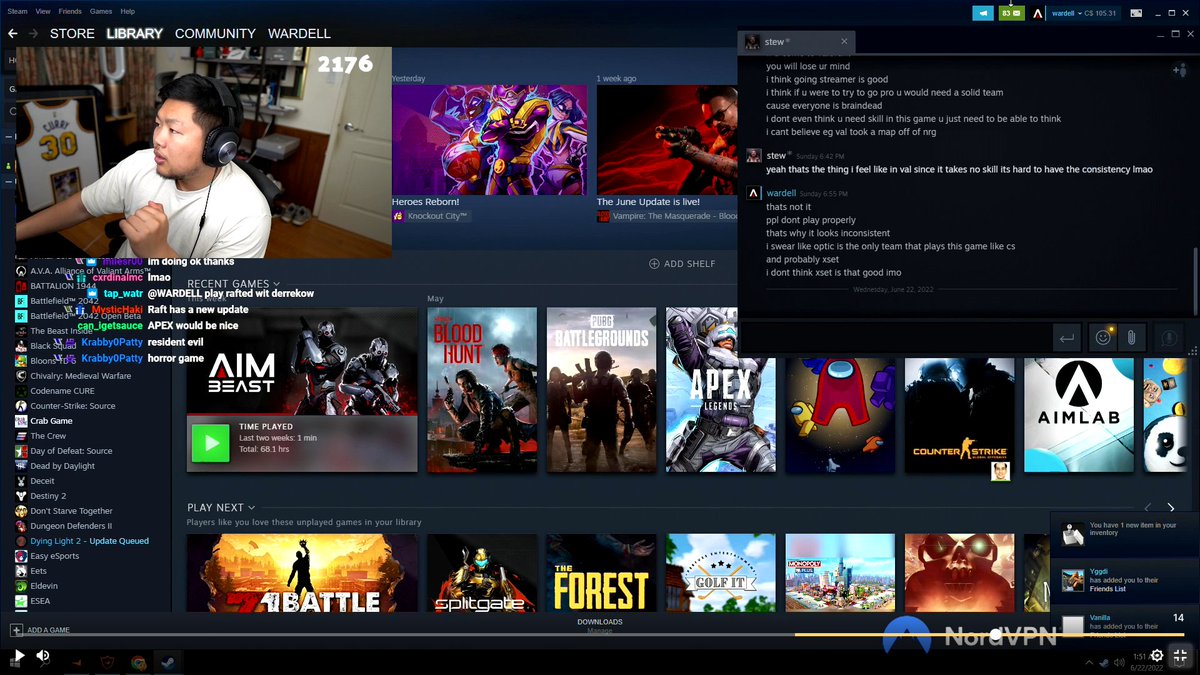Close the stew chat tab
Image resolution: width=1200 pixels, height=675 pixels.
845,42
